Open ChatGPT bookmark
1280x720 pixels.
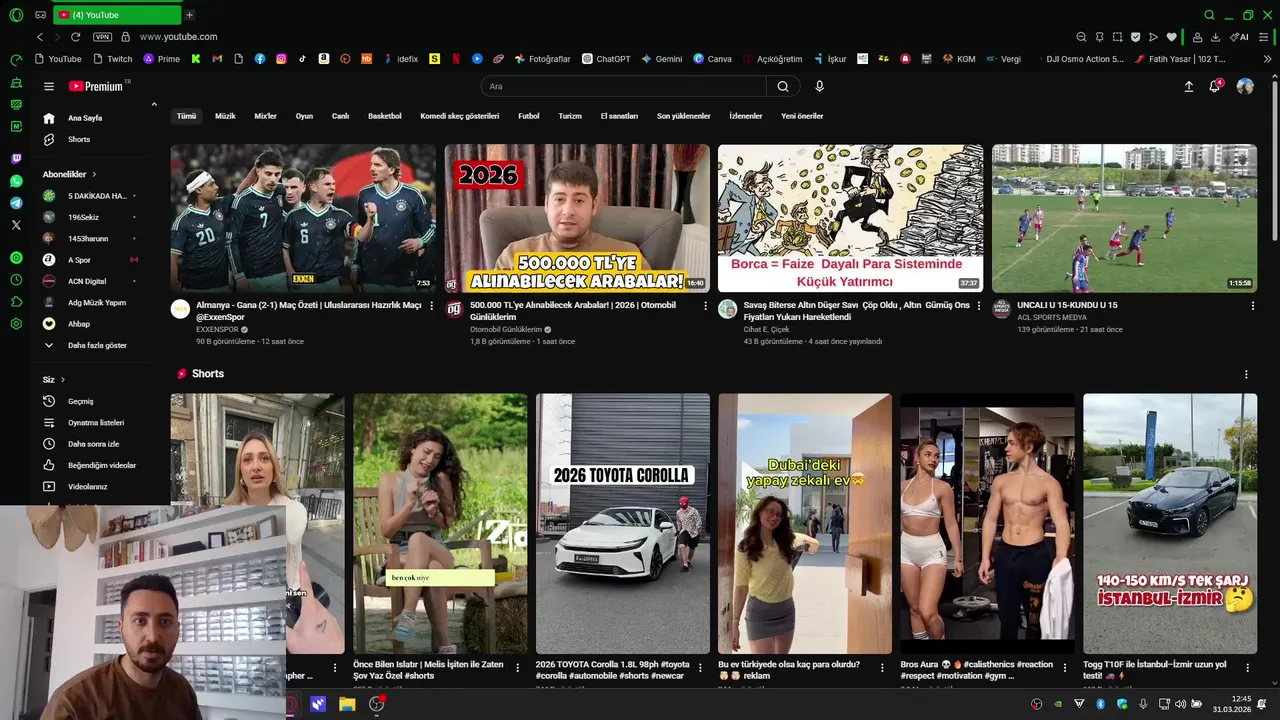[606, 59]
